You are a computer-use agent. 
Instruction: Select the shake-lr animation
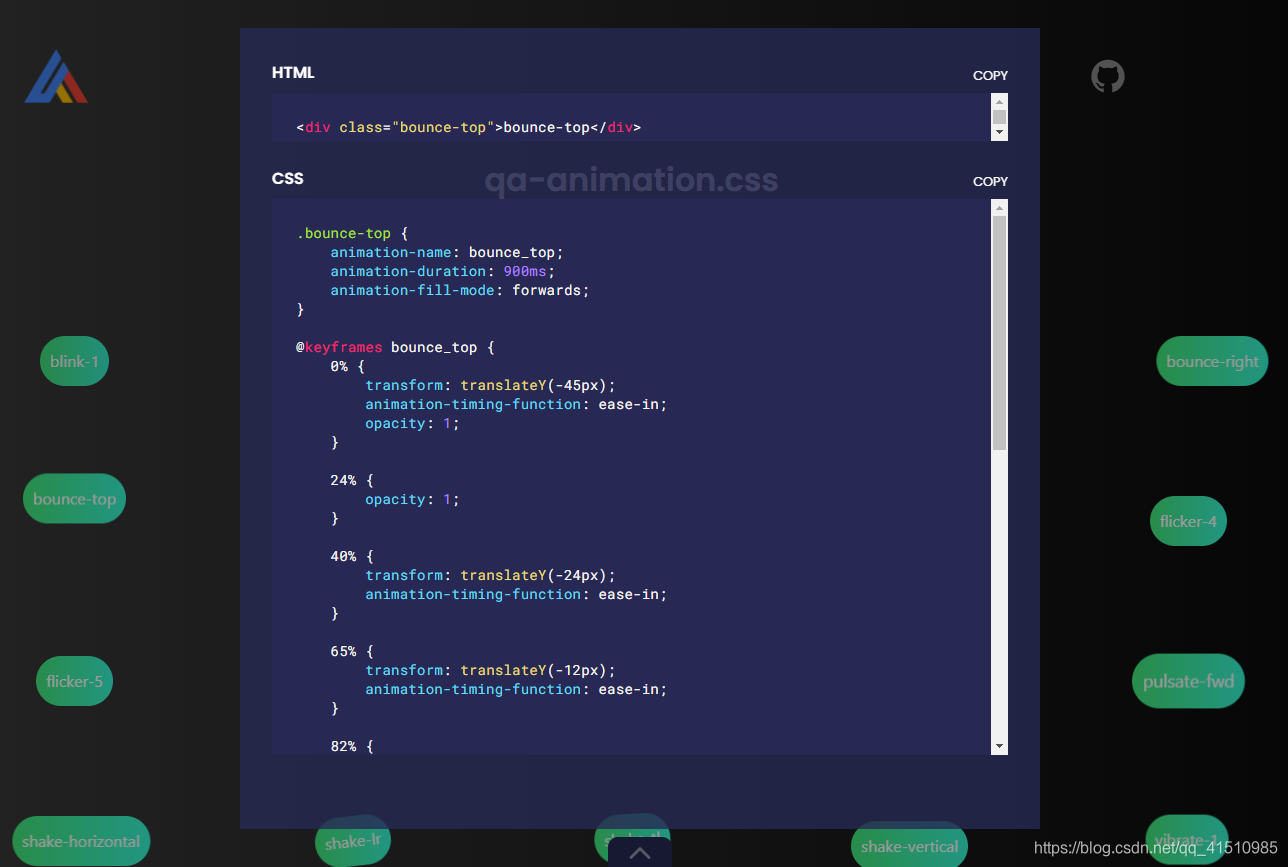tap(353, 841)
